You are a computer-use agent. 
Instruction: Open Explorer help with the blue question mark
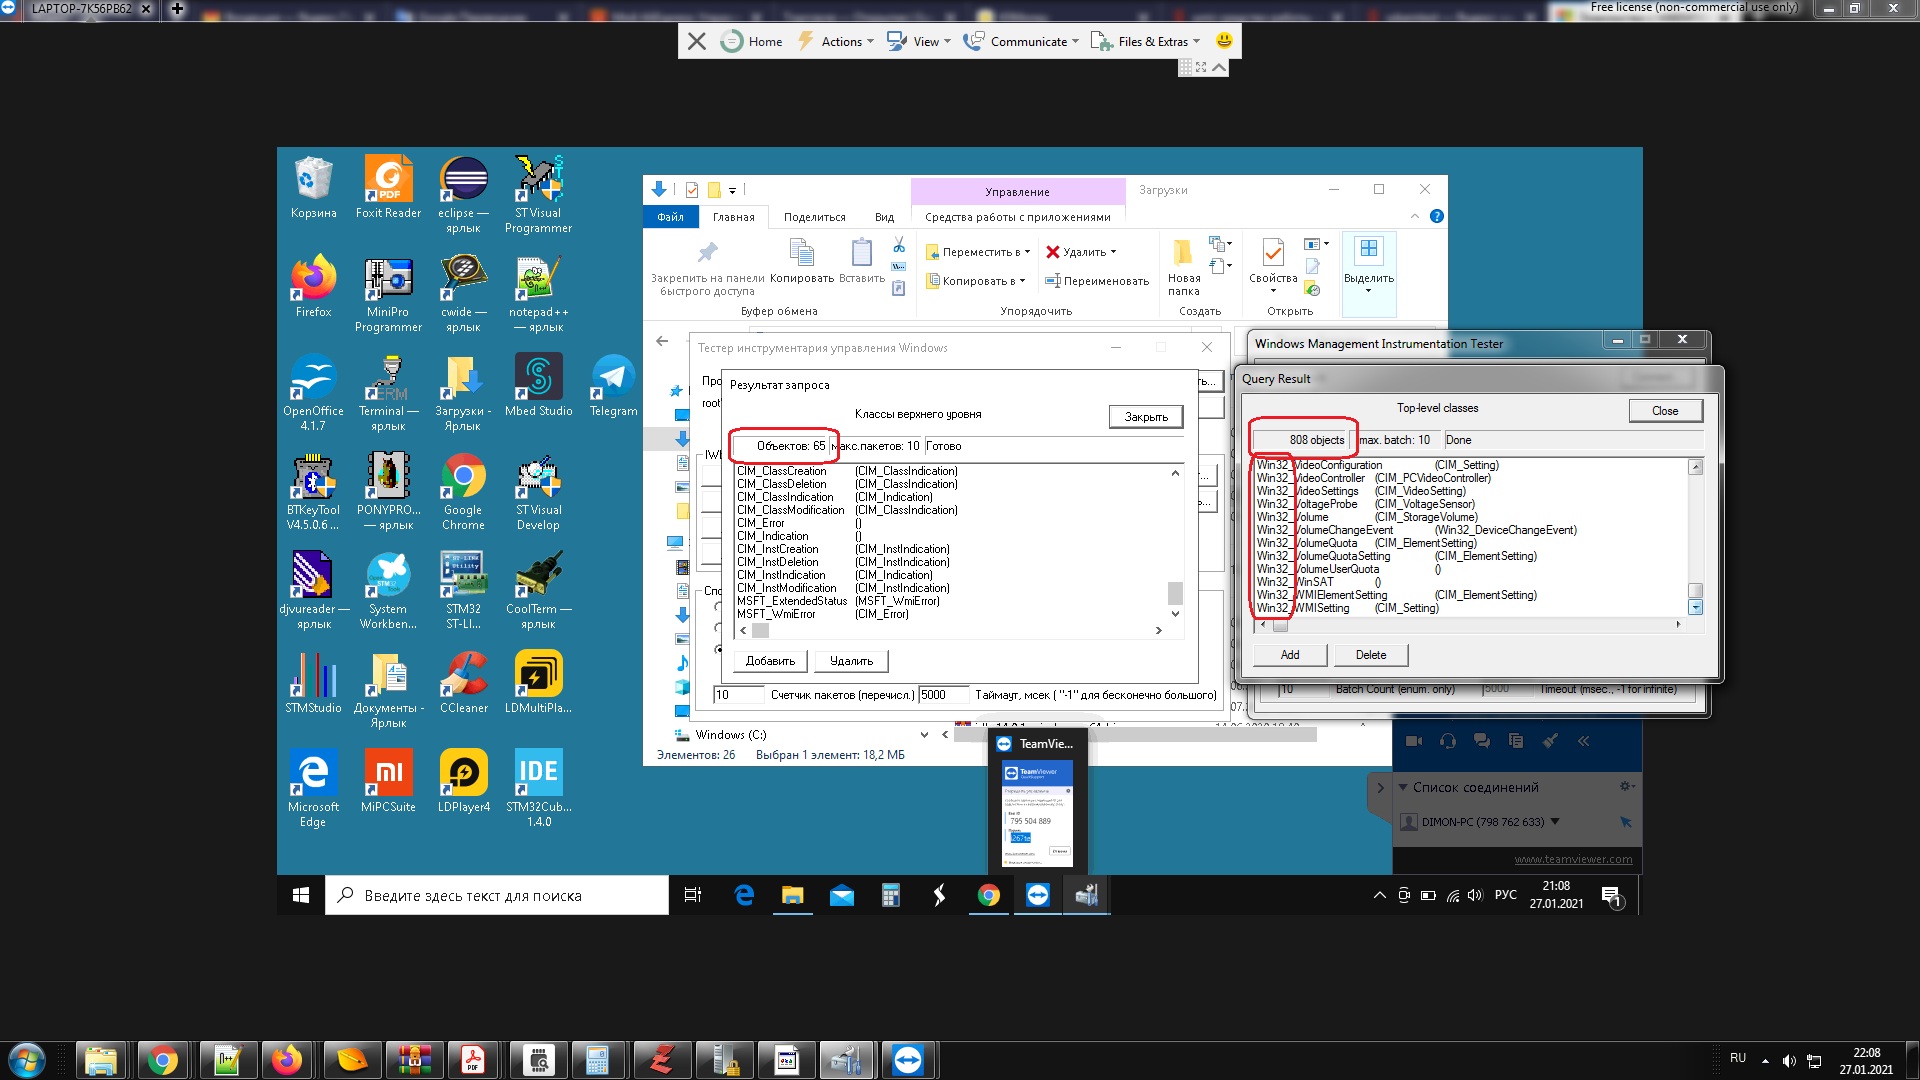pos(1436,216)
